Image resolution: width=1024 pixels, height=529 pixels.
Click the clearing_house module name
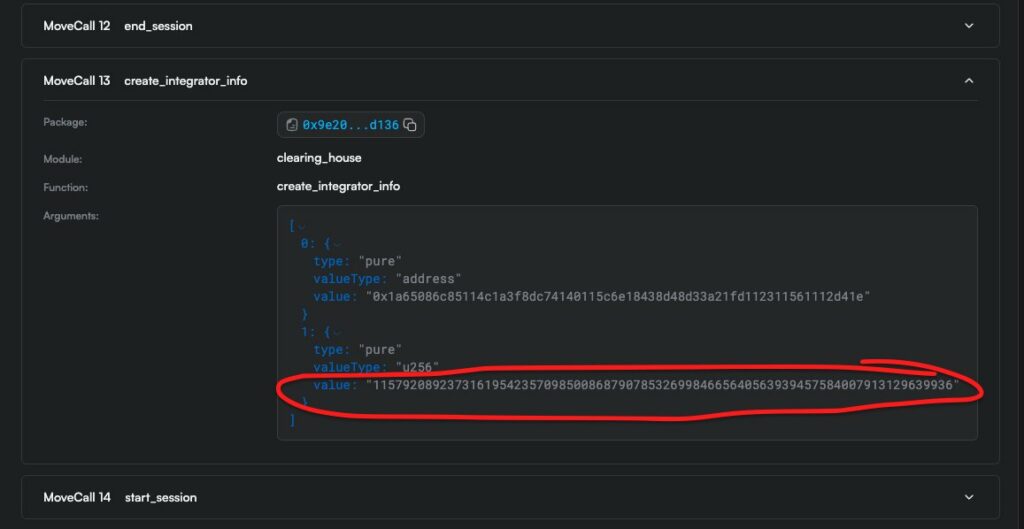(x=319, y=158)
